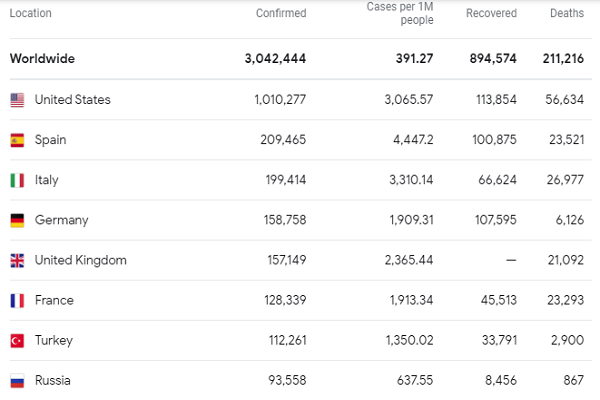600x400 pixels.
Task: Click the Worldwide confirmed total 3,042,444
Action: (275, 58)
